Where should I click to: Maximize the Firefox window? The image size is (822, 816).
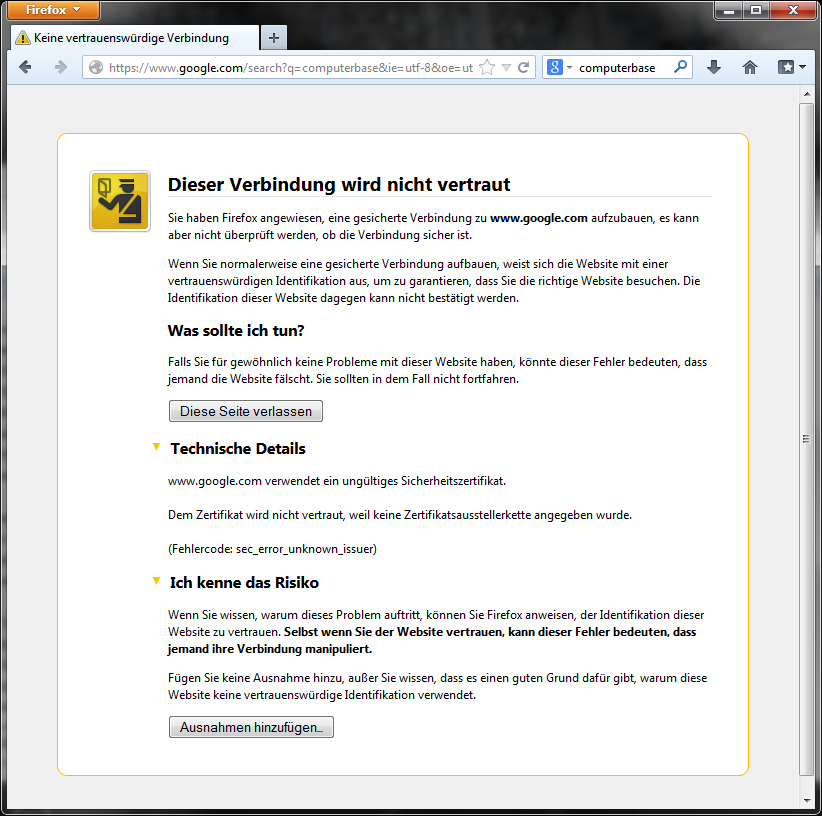tap(755, 10)
